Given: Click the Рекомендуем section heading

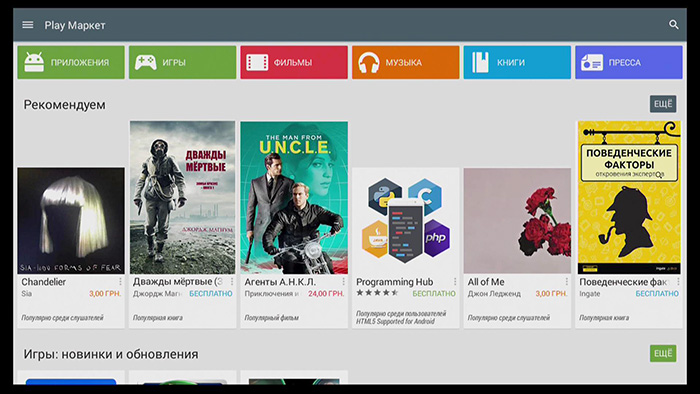Looking at the screenshot, I should pos(65,105).
